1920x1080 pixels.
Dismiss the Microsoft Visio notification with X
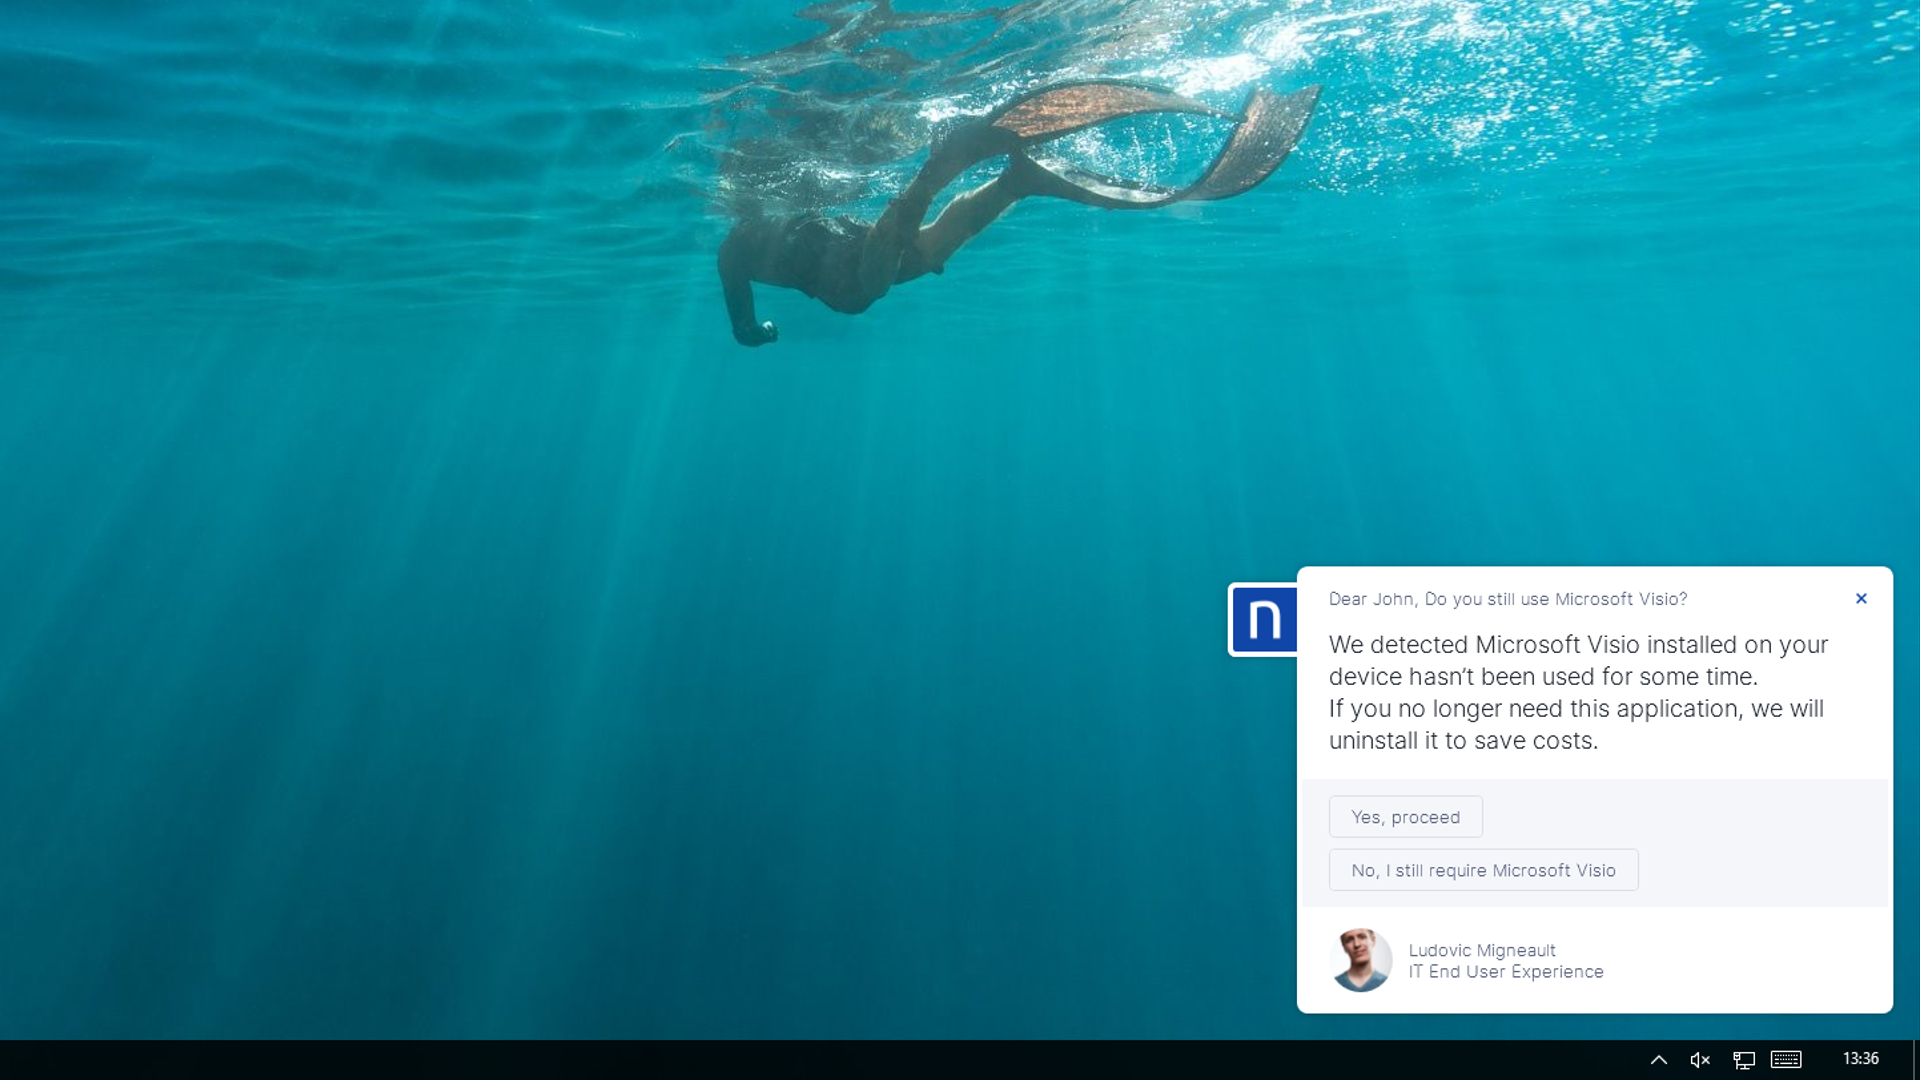pyautogui.click(x=1861, y=598)
